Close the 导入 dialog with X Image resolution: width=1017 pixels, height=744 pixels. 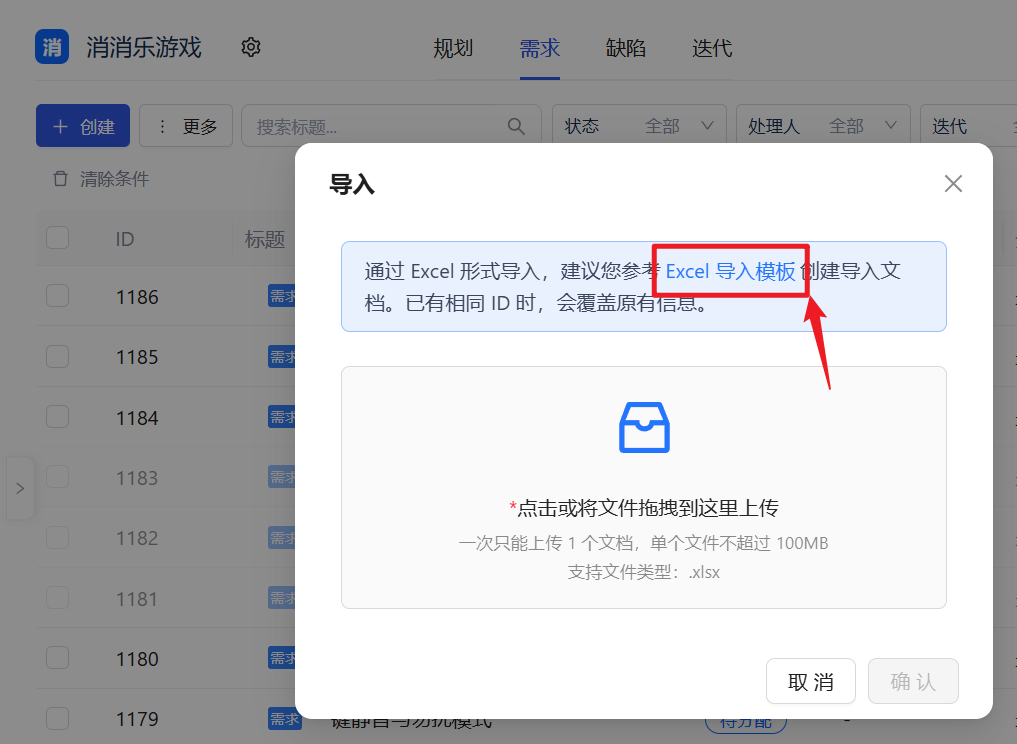953,184
